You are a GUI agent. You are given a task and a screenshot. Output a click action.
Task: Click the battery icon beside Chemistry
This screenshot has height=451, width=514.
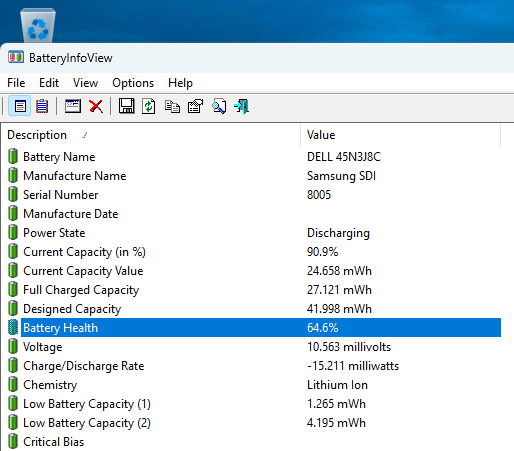tap(13, 384)
